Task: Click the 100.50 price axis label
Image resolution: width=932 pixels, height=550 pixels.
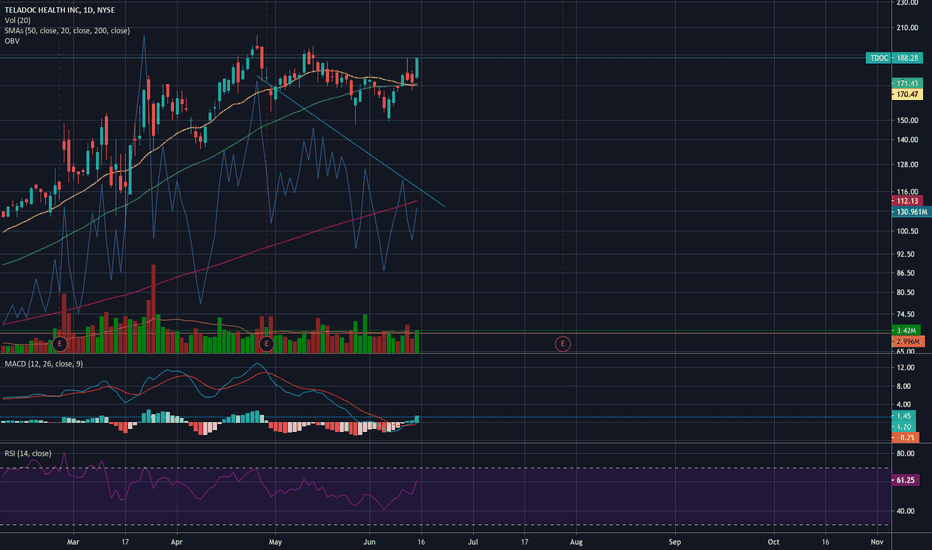Action: coord(907,231)
